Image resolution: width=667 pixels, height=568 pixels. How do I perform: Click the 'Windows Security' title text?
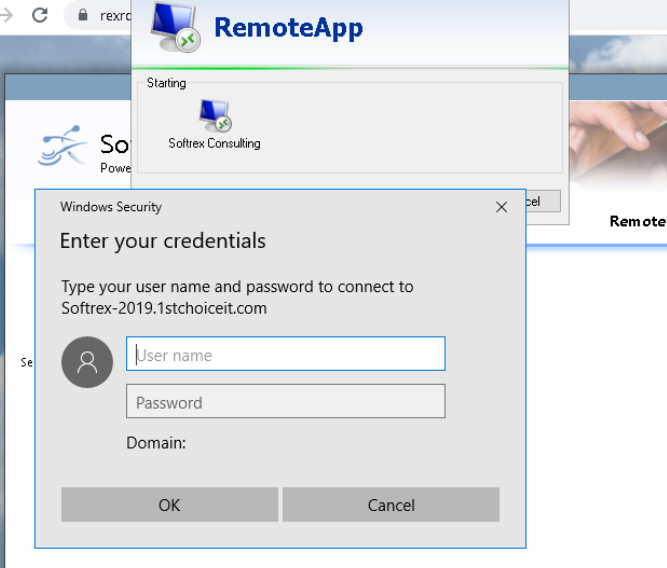point(111,207)
